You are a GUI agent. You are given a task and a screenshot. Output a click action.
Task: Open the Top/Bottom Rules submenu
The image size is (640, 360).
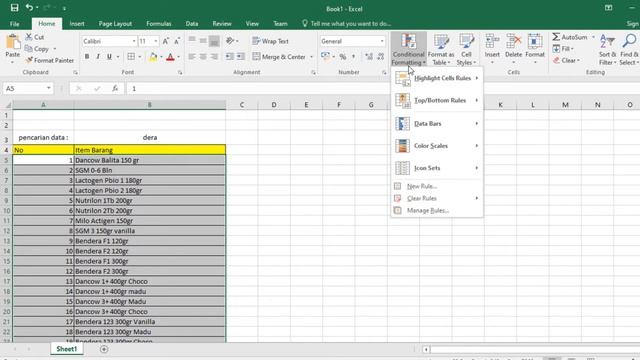pos(437,100)
